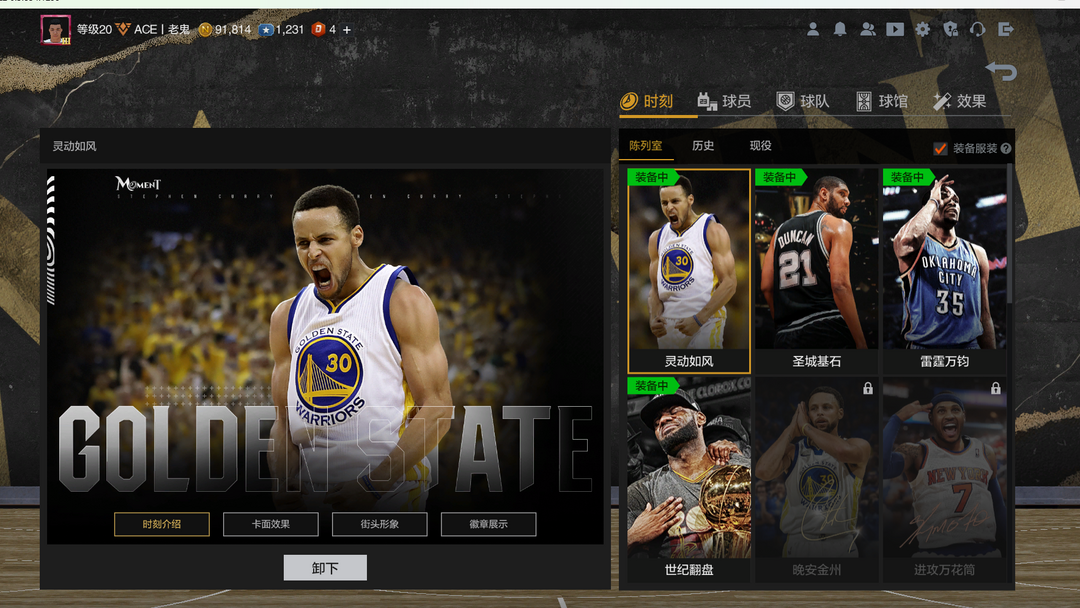
Task: Open the 历史 sub-tab
Action: point(703,146)
